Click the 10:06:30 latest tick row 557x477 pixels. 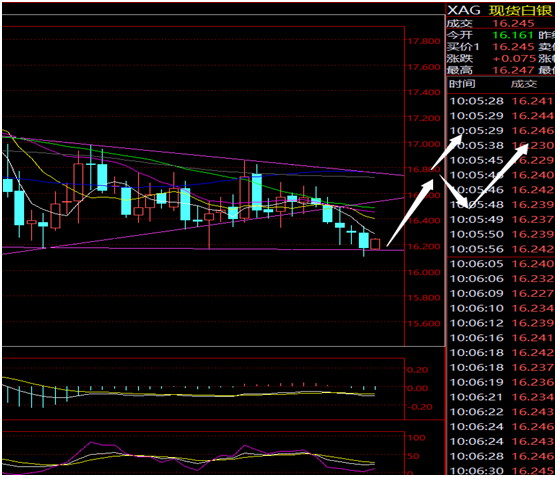(x=501, y=471)
